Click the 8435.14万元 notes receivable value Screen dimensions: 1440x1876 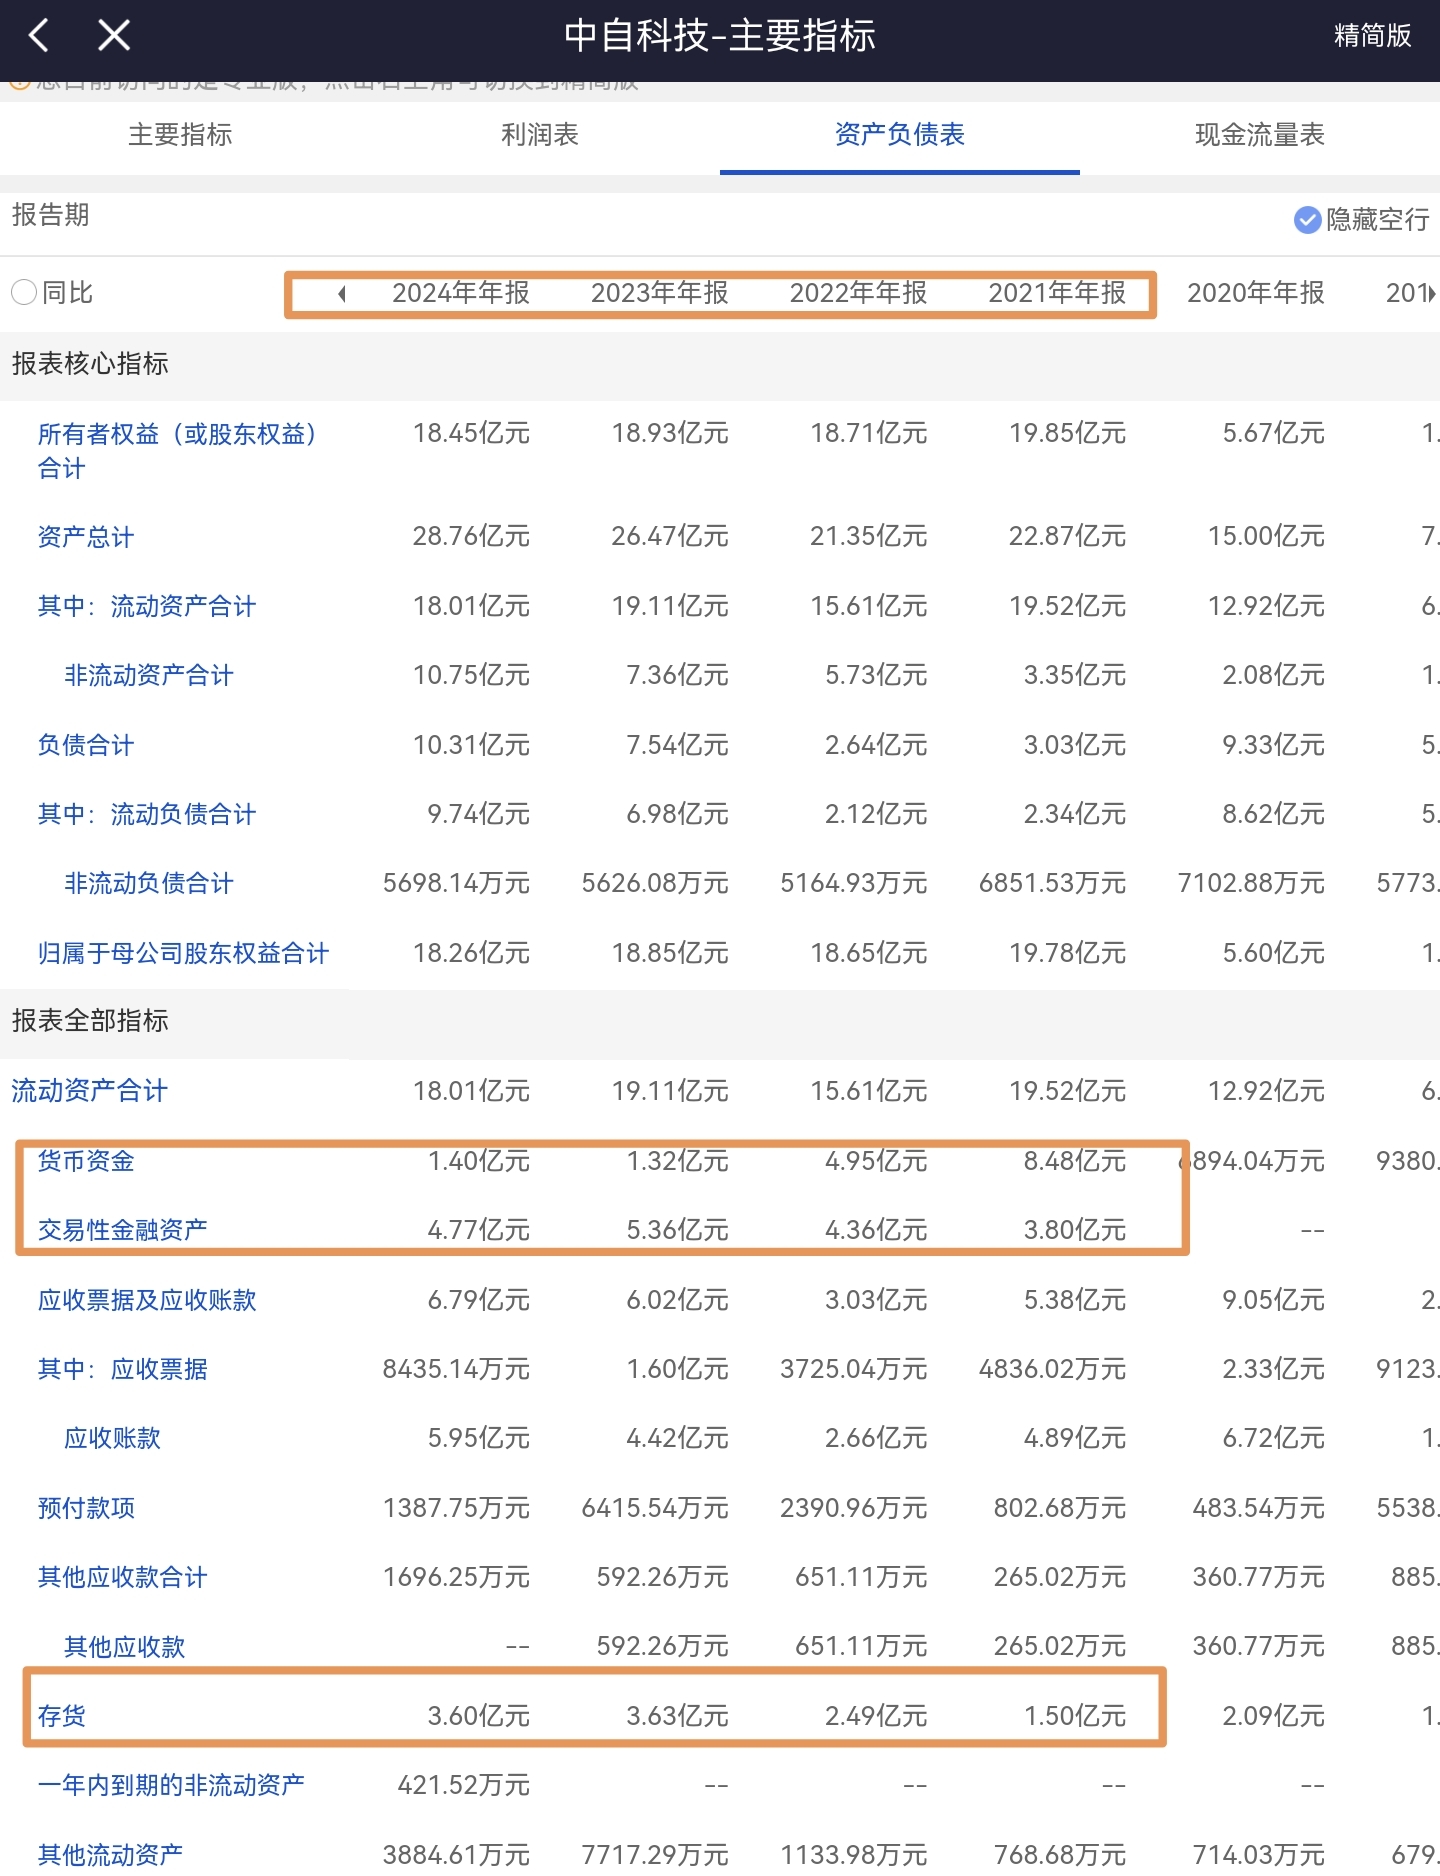[x=456, y=1369]
